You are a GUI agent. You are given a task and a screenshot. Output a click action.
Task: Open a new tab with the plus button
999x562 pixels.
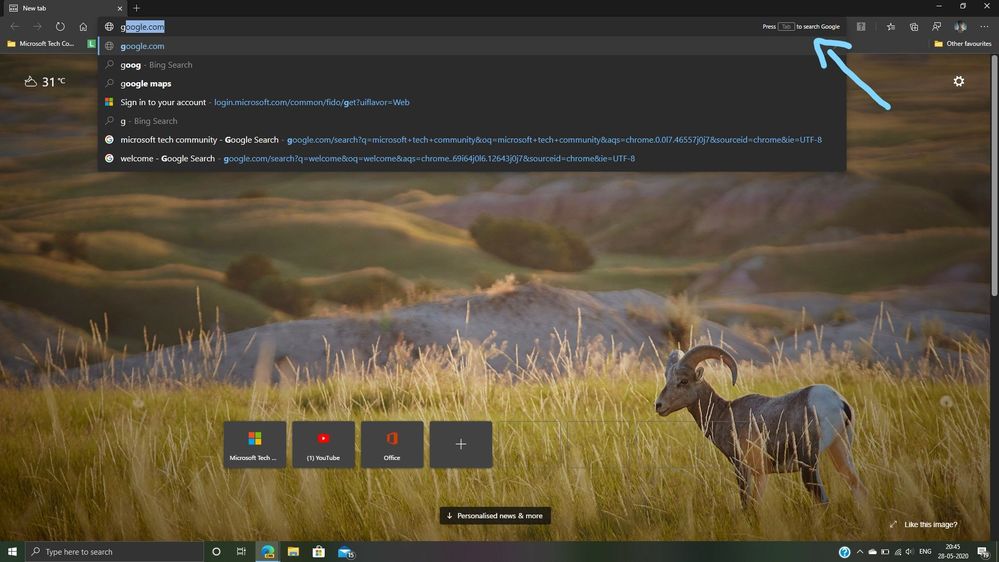click(x=136, y=8)
